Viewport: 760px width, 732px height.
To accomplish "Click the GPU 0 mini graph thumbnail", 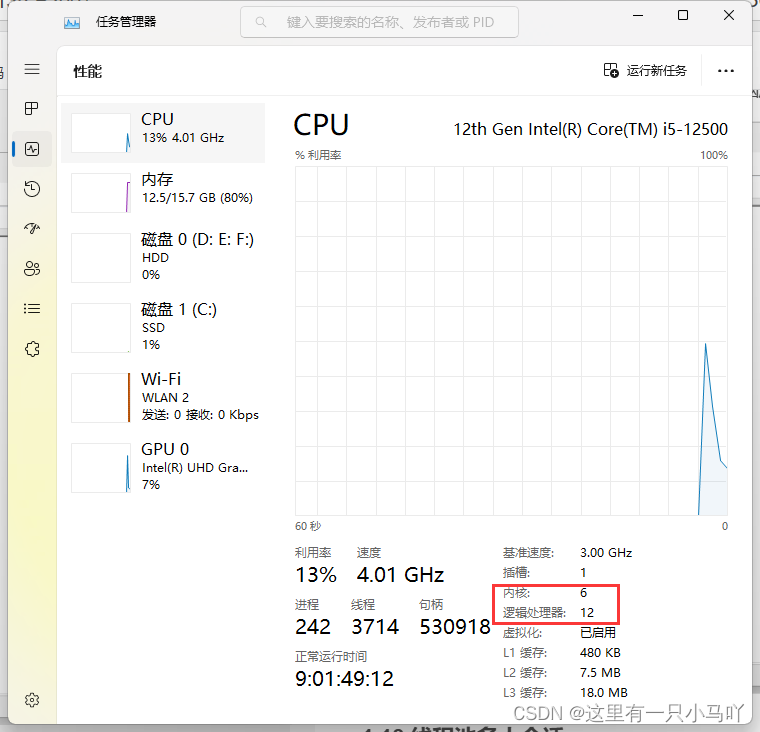I will click(101, 468).
